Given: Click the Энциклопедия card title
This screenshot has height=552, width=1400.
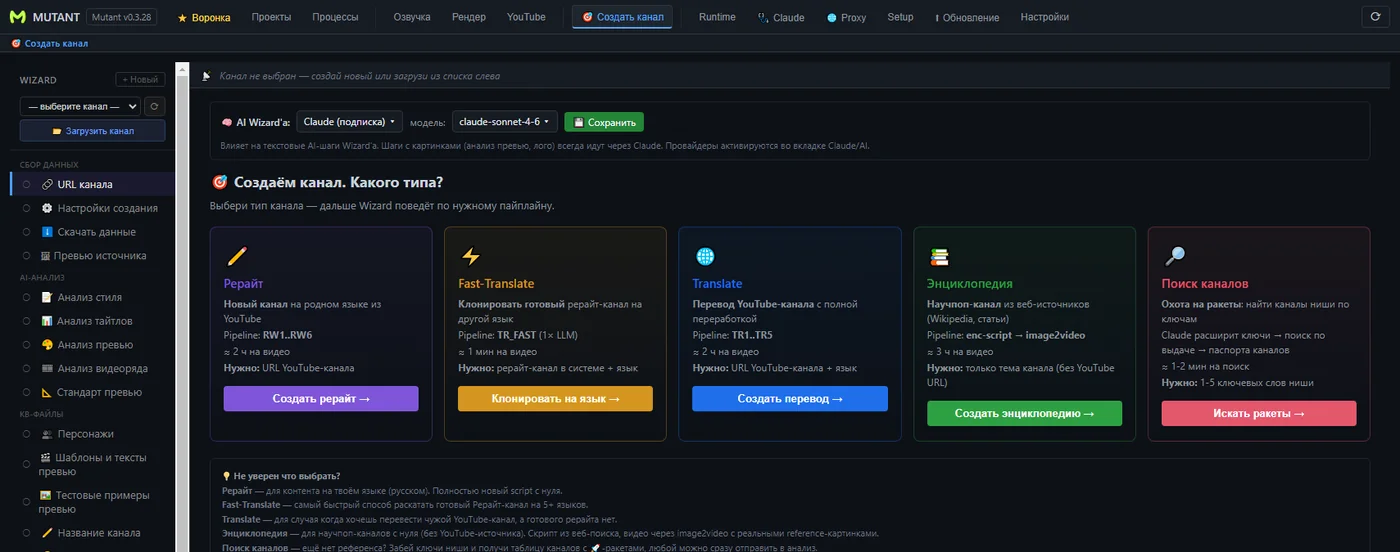Looking at the screenshot, I should click(970, 284).
